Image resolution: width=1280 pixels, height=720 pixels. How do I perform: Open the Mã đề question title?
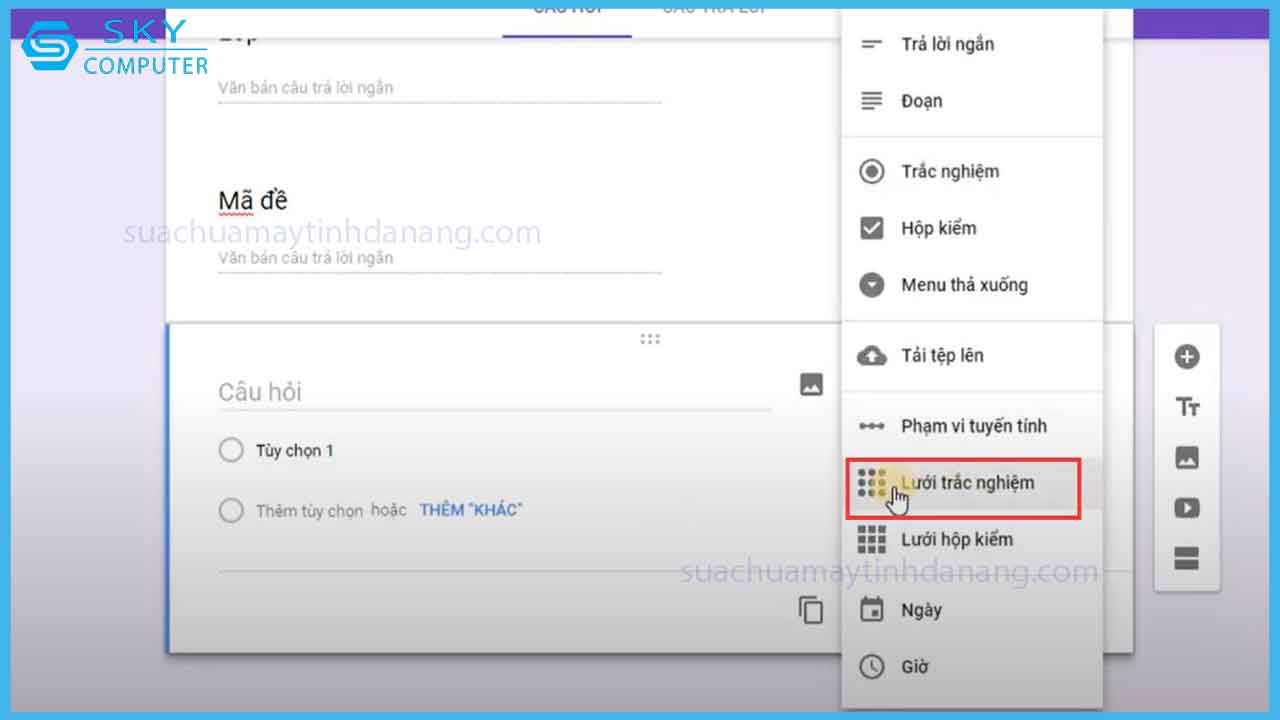point(253,201)
